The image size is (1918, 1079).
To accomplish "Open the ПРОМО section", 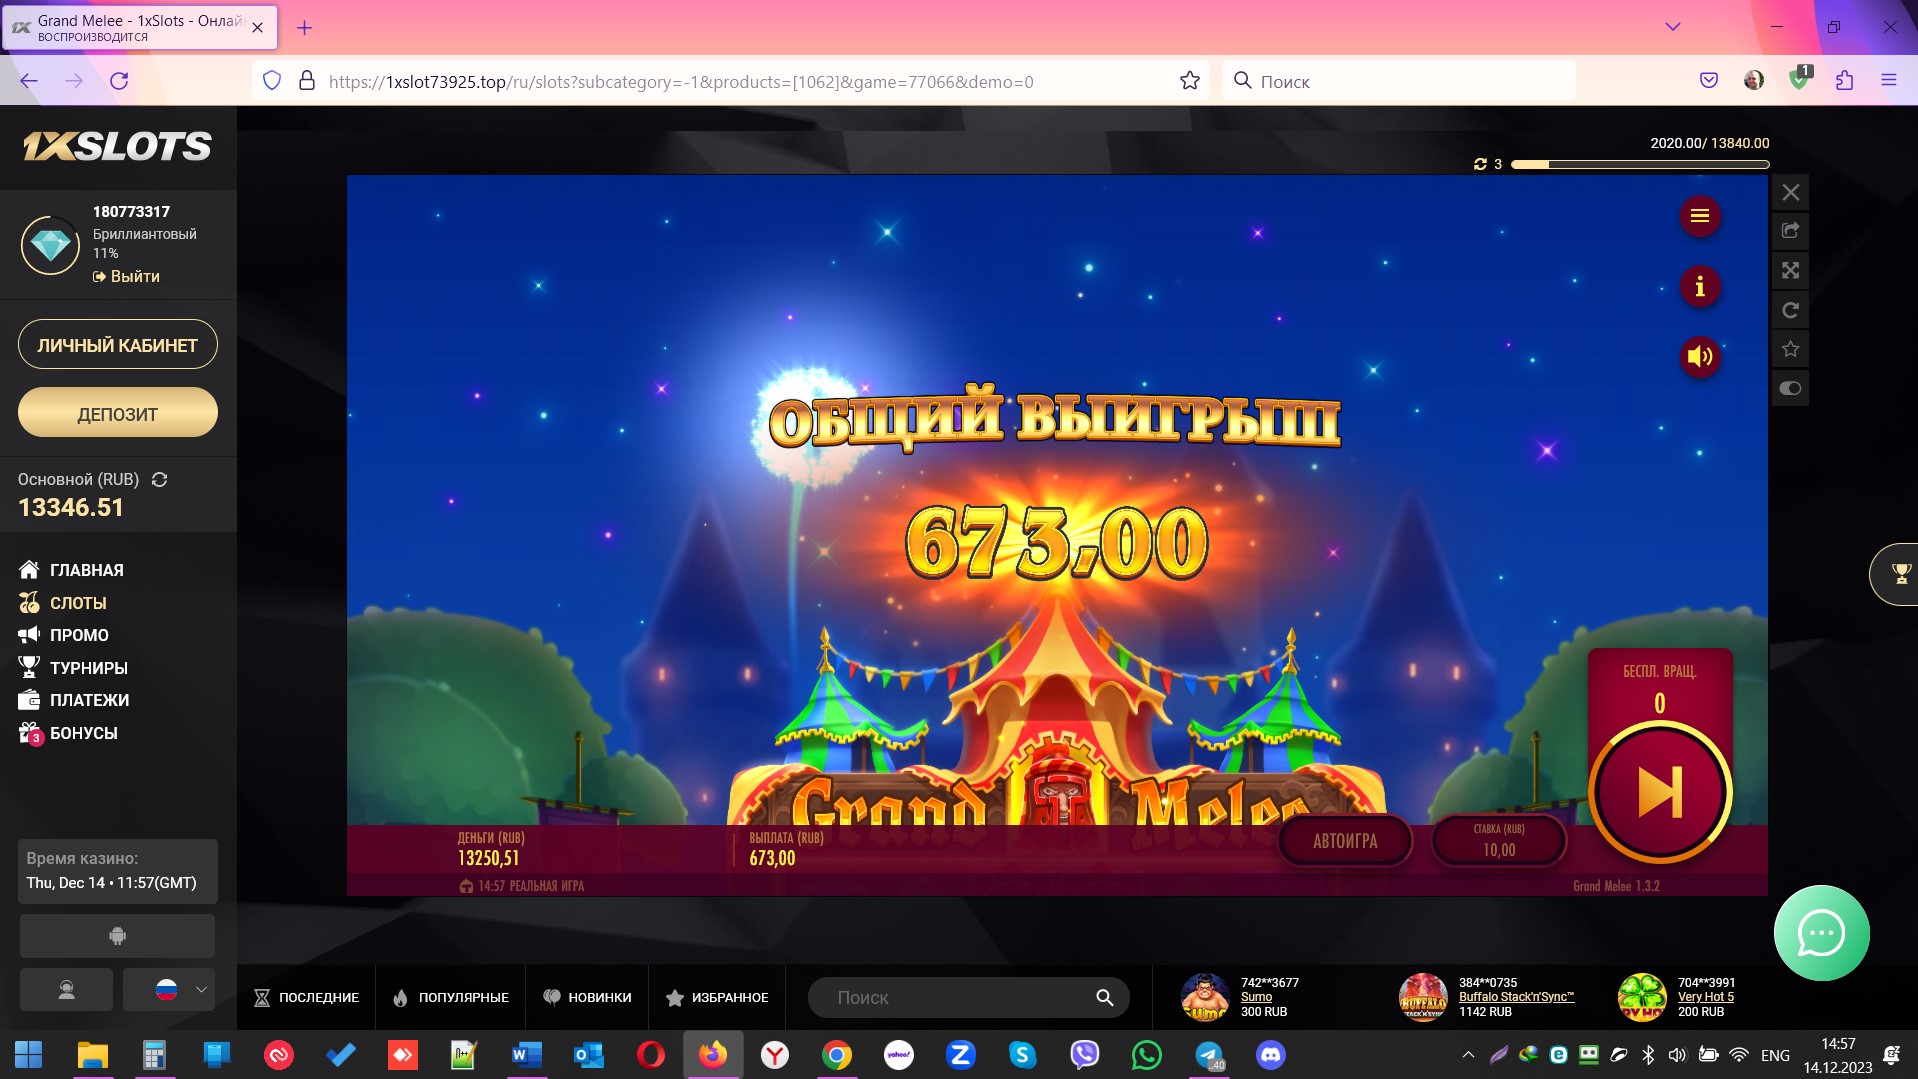I will click(63, 635).
